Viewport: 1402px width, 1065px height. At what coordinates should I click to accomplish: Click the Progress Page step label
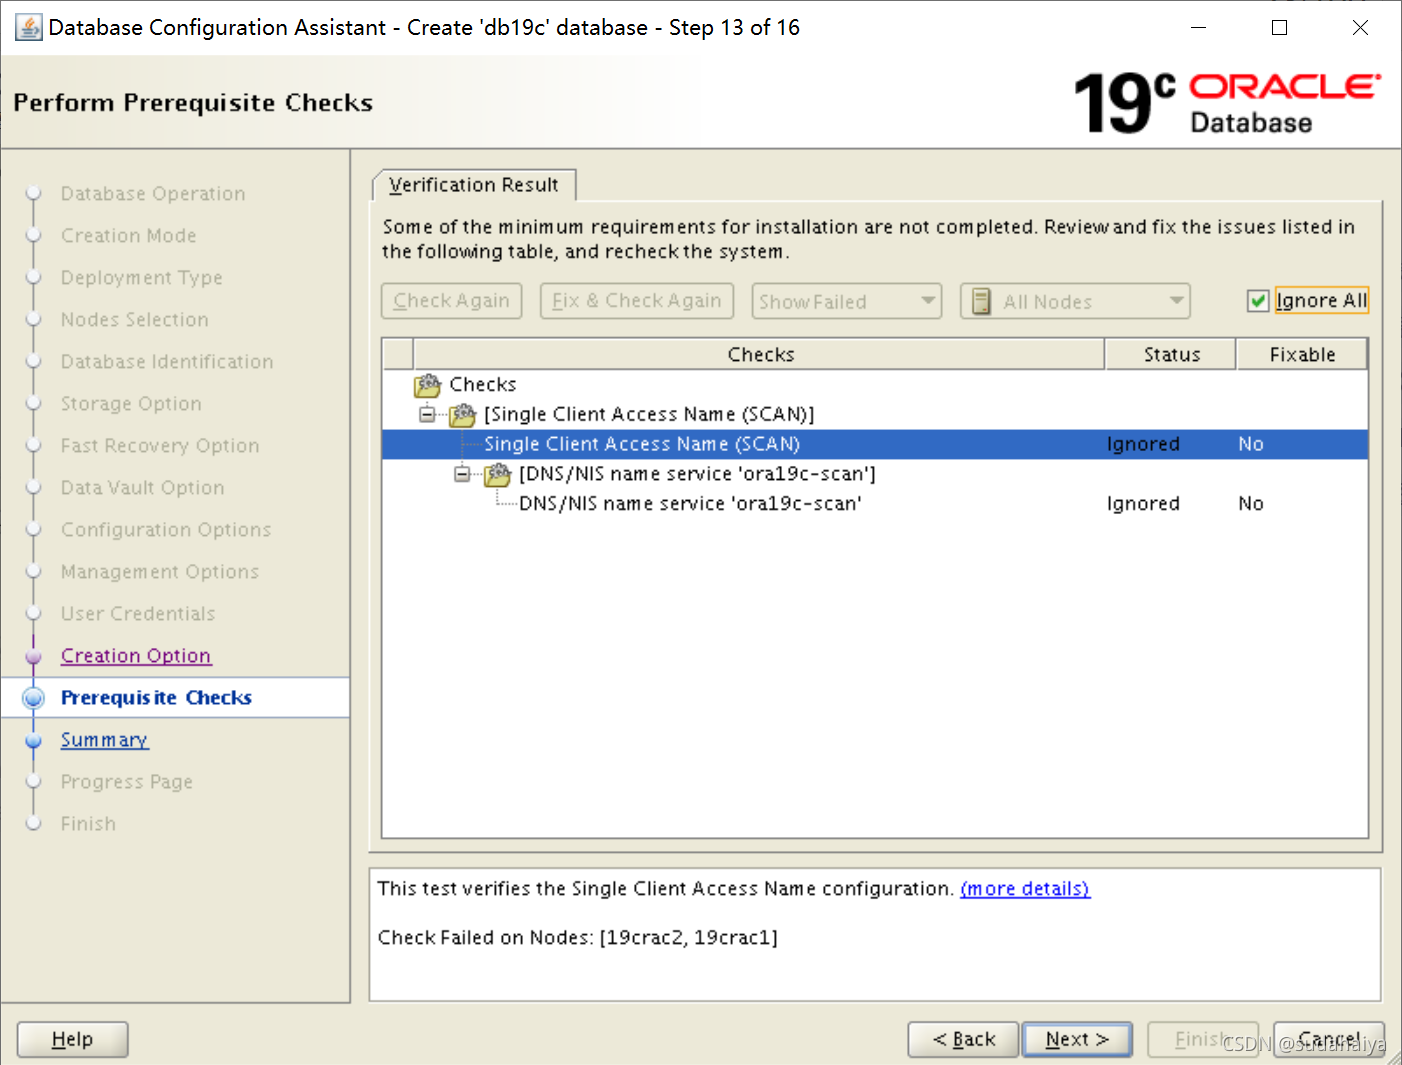pos(127,782)
